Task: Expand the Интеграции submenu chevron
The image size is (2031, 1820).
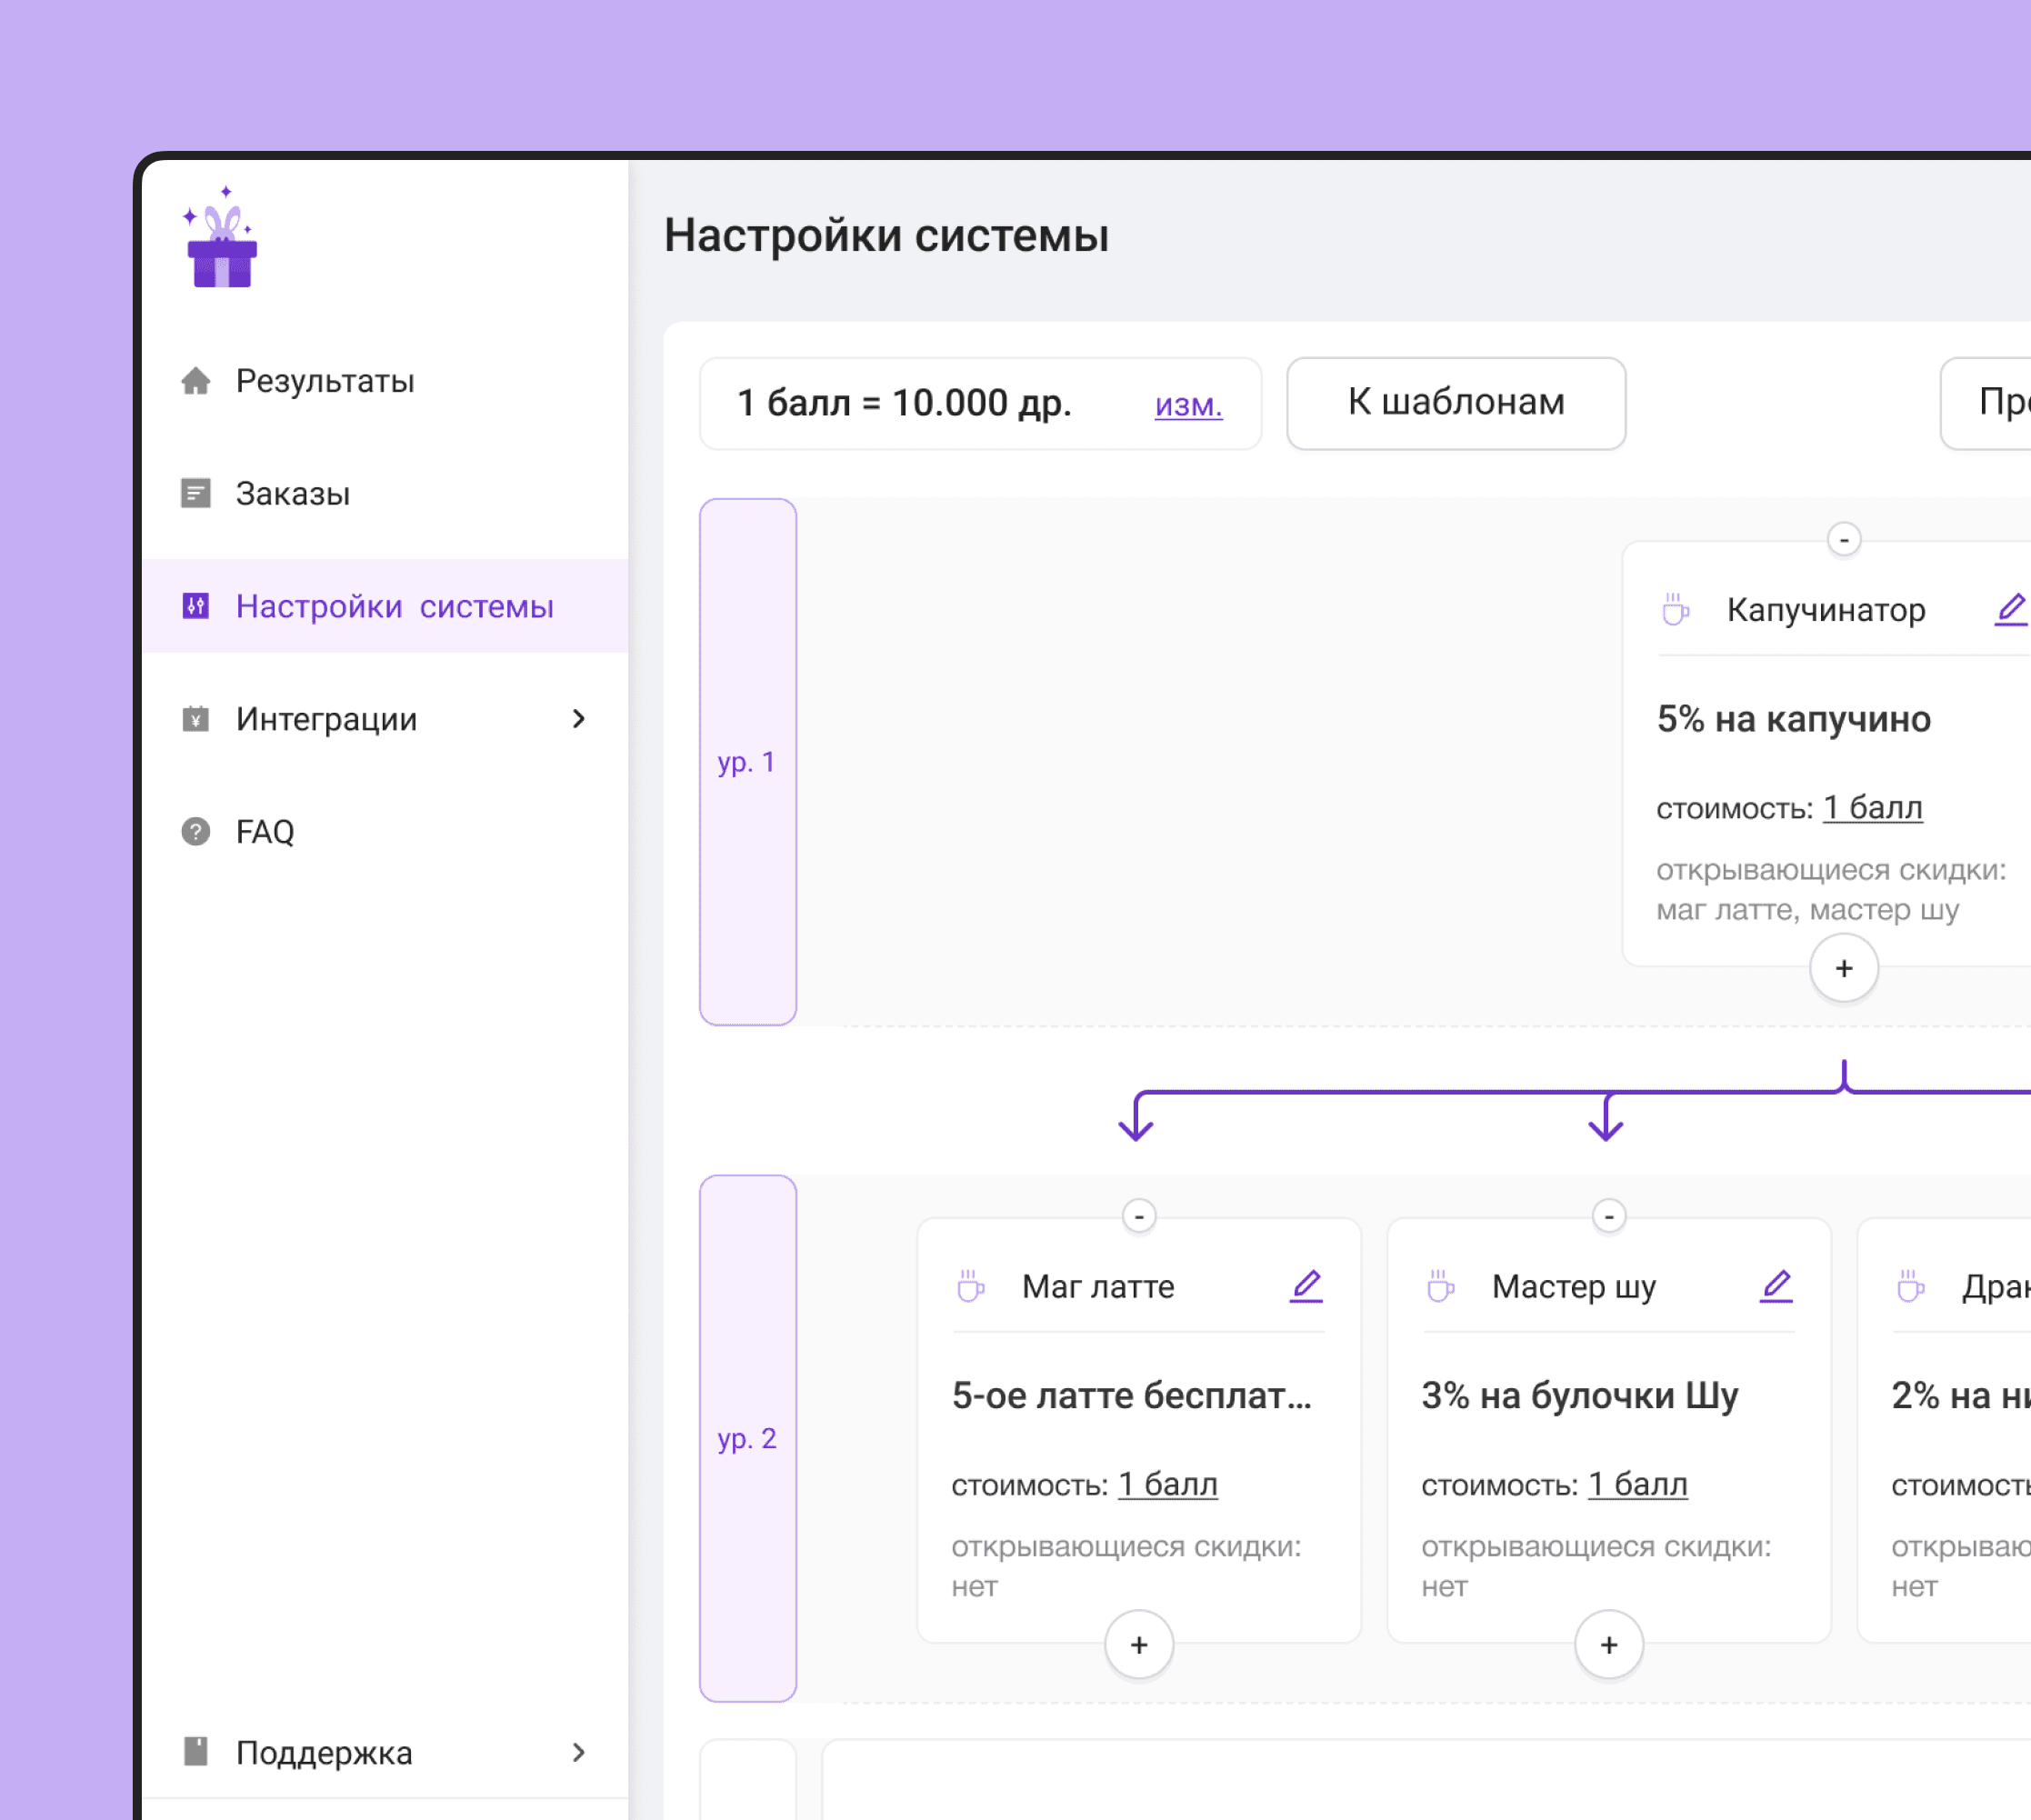Action: pos(578,719)
